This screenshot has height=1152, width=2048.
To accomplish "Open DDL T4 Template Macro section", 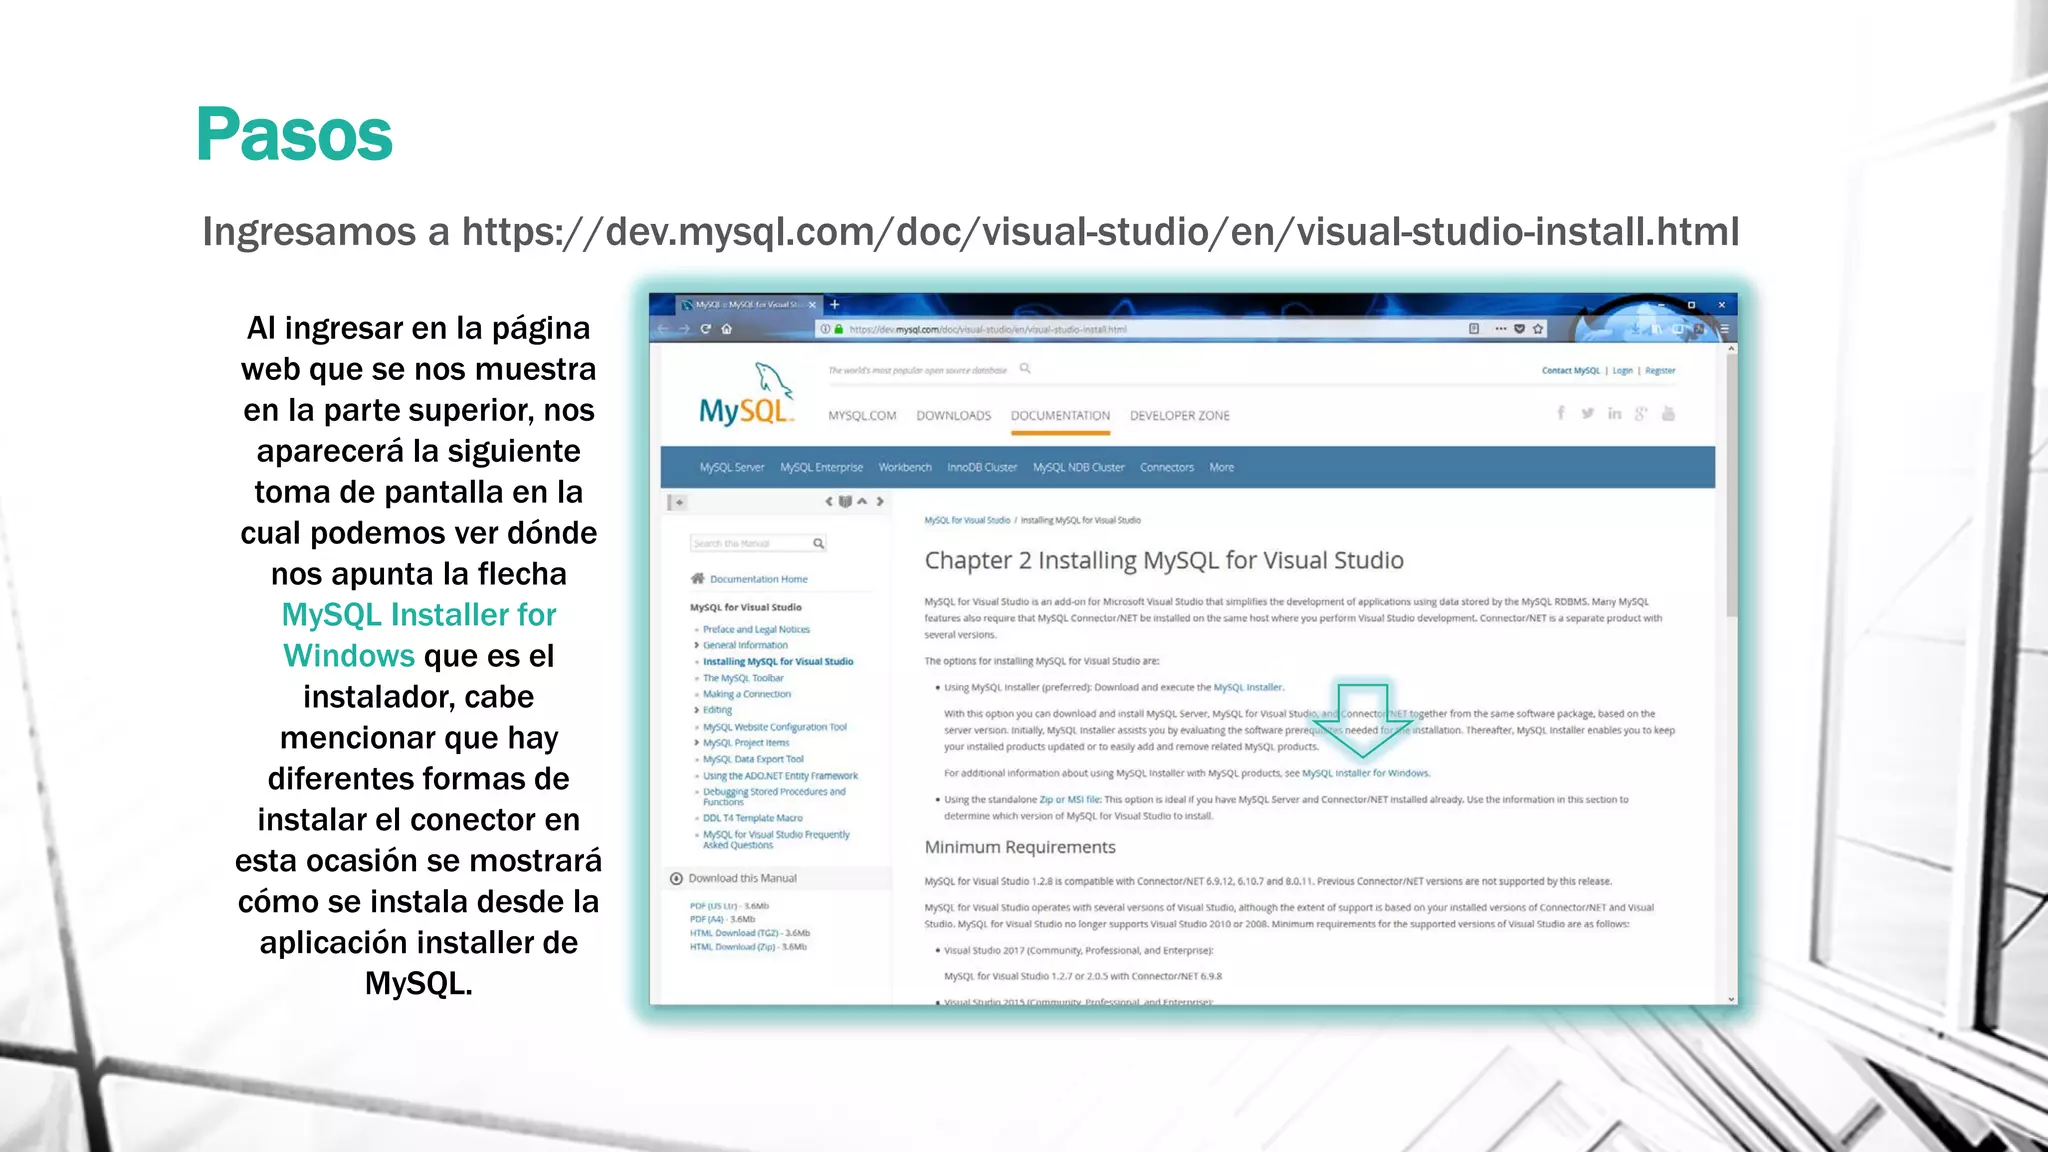I will click(752, 818).
